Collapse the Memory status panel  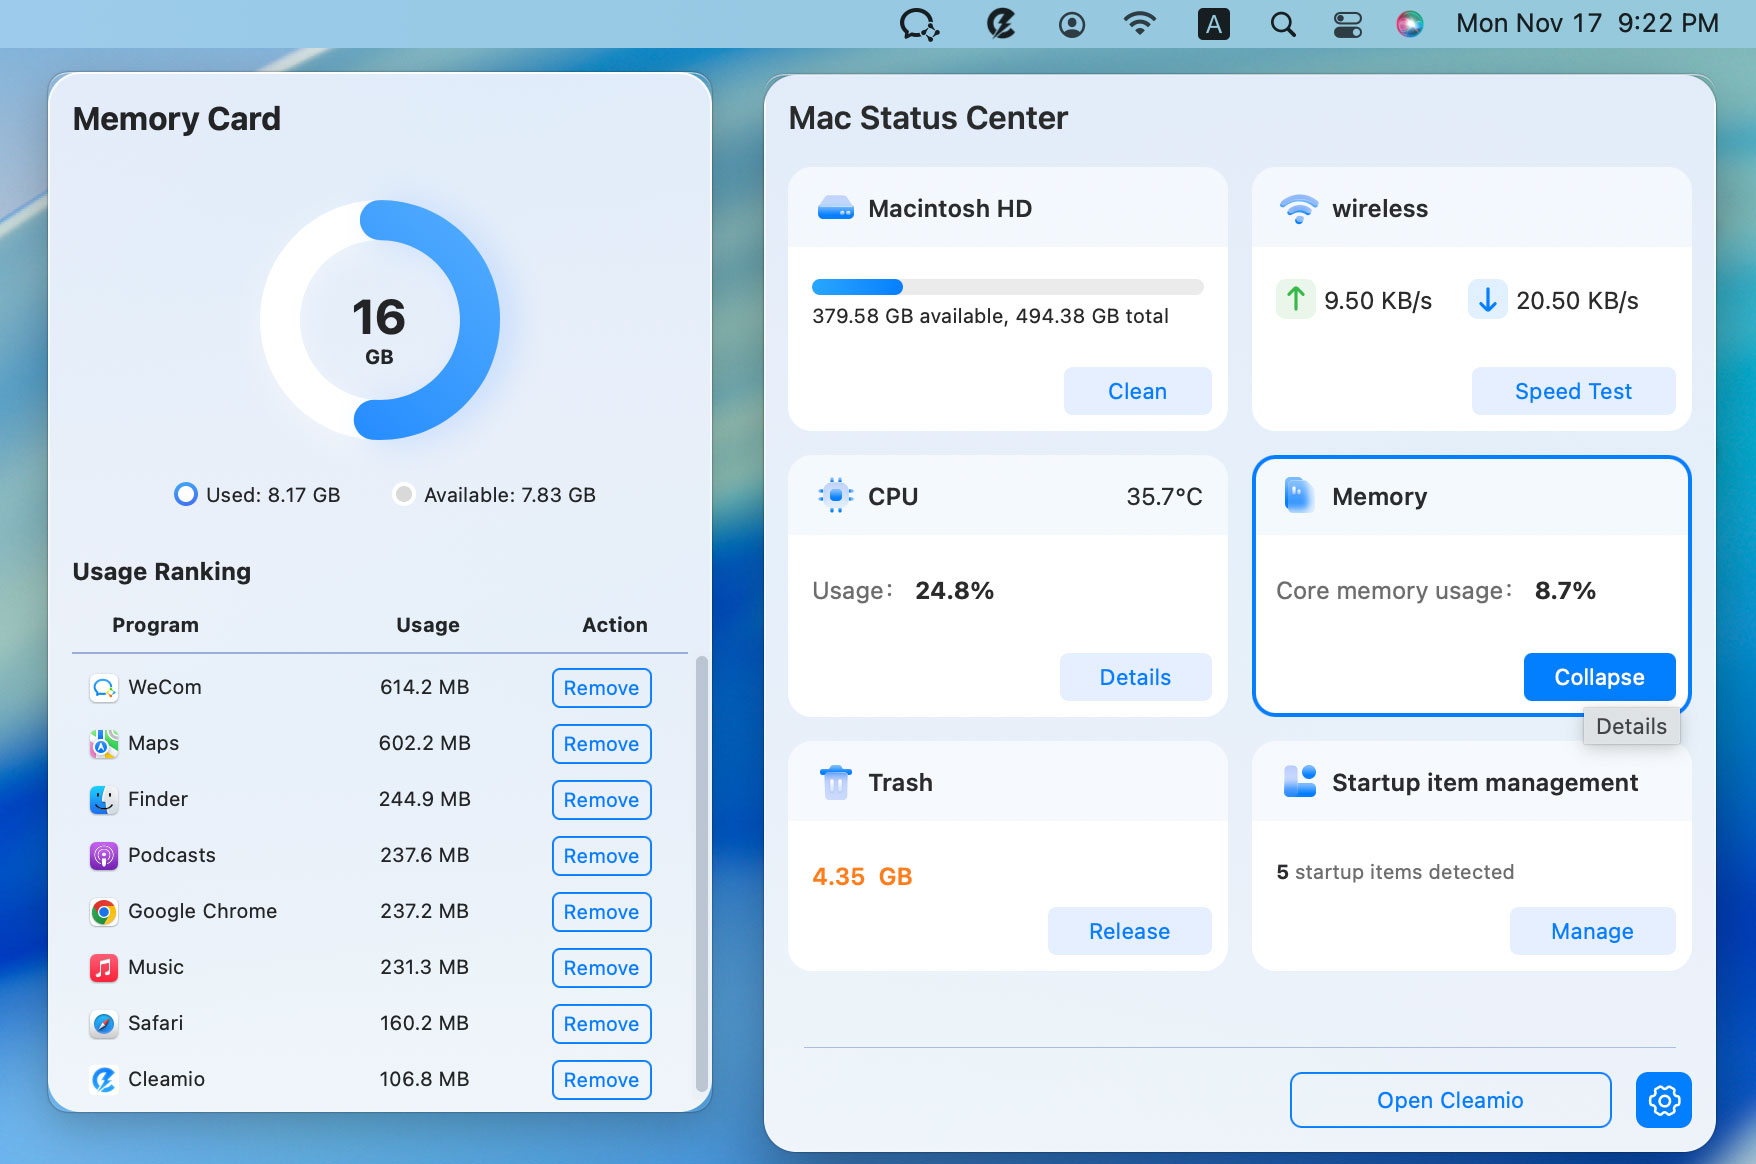point(1598,677)
